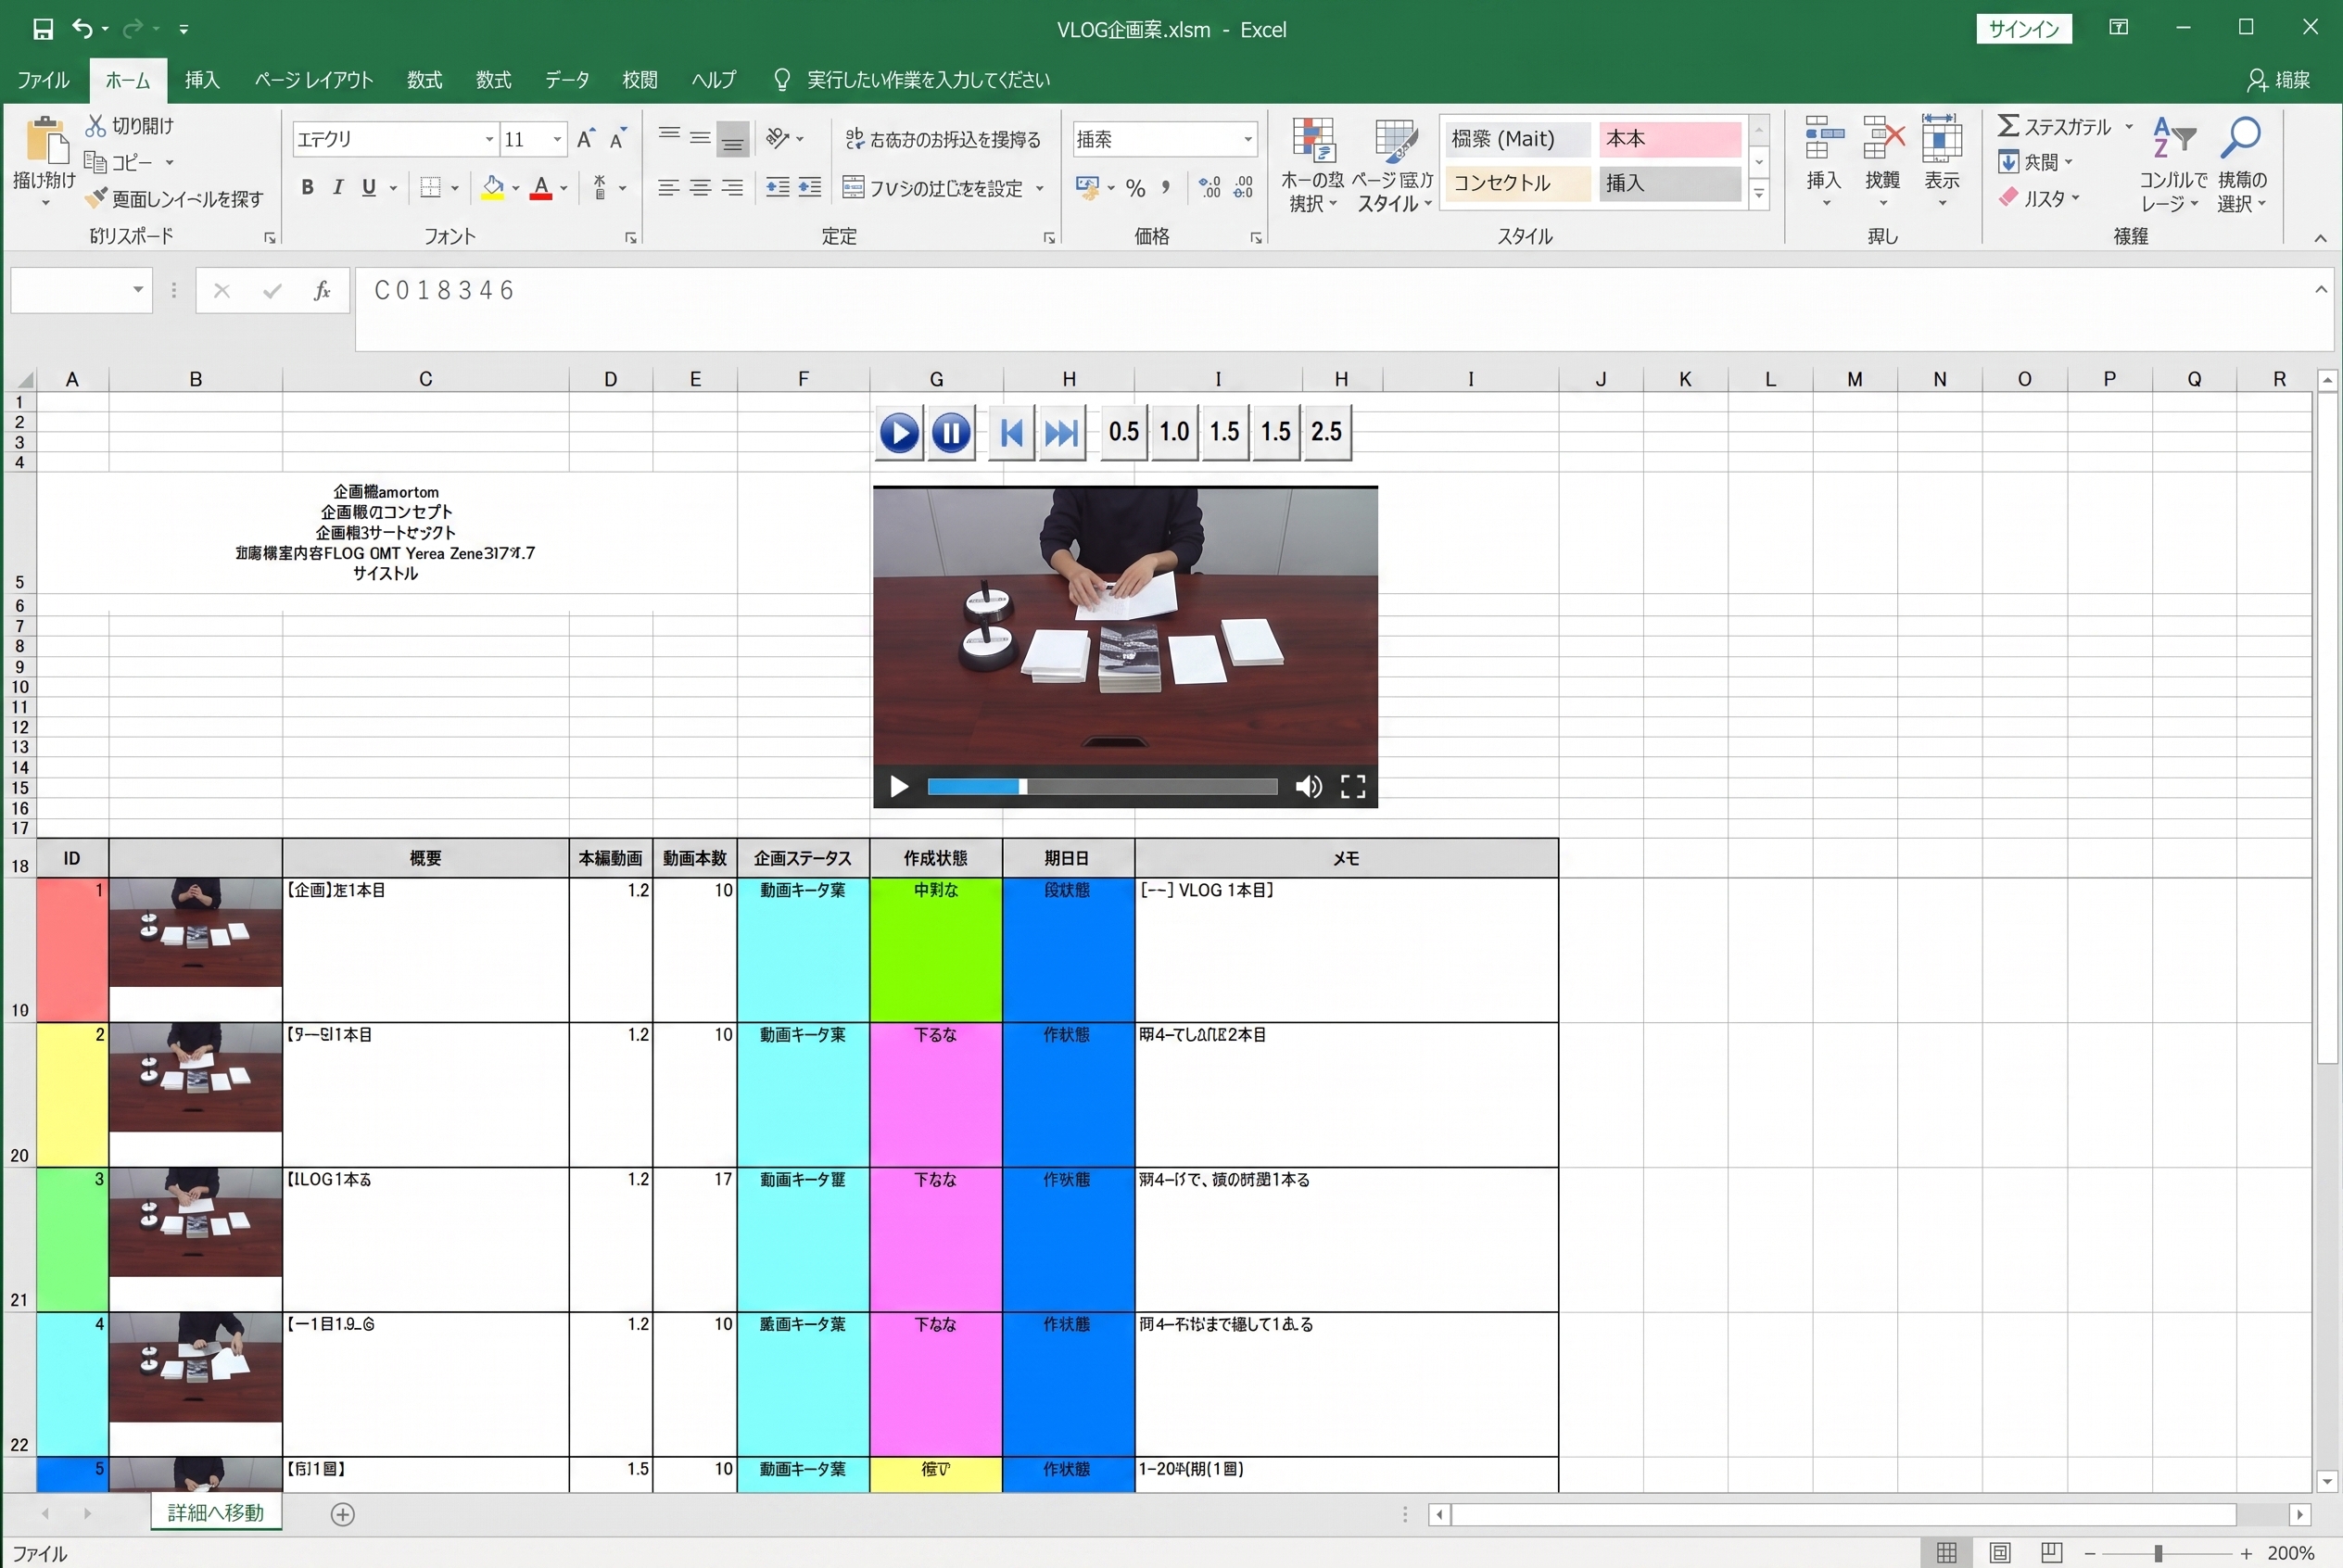The image size is (2343, 1568).
Task: Toggle left horizontal alignment
Action: [x=668, y=188]
